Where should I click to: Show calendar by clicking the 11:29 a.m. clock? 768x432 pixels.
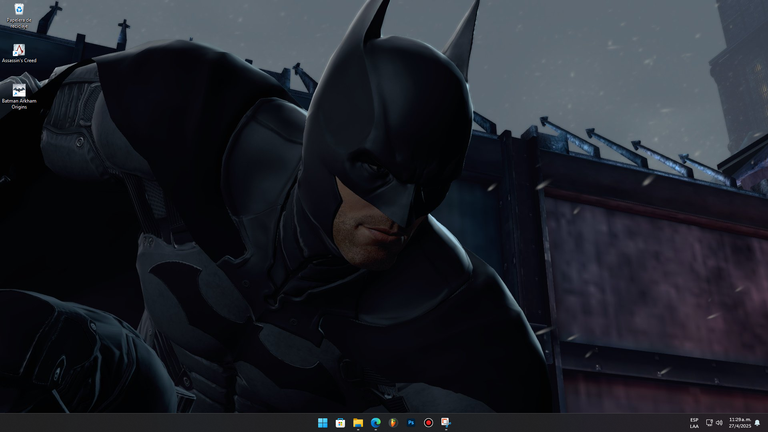coord(740,423)
